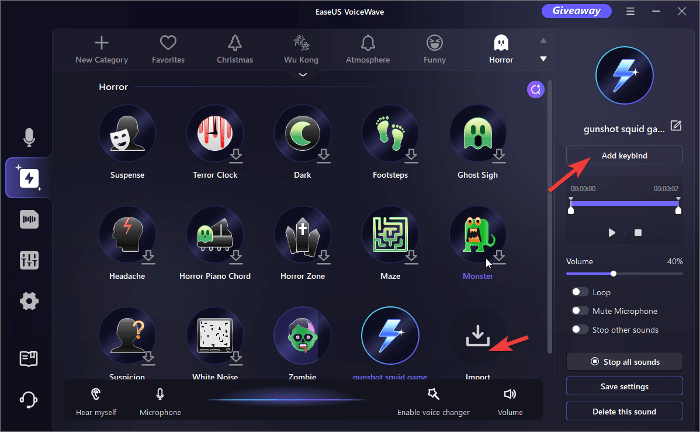Open the hamburger menu
700x432 pixels.
coord(630,11)
